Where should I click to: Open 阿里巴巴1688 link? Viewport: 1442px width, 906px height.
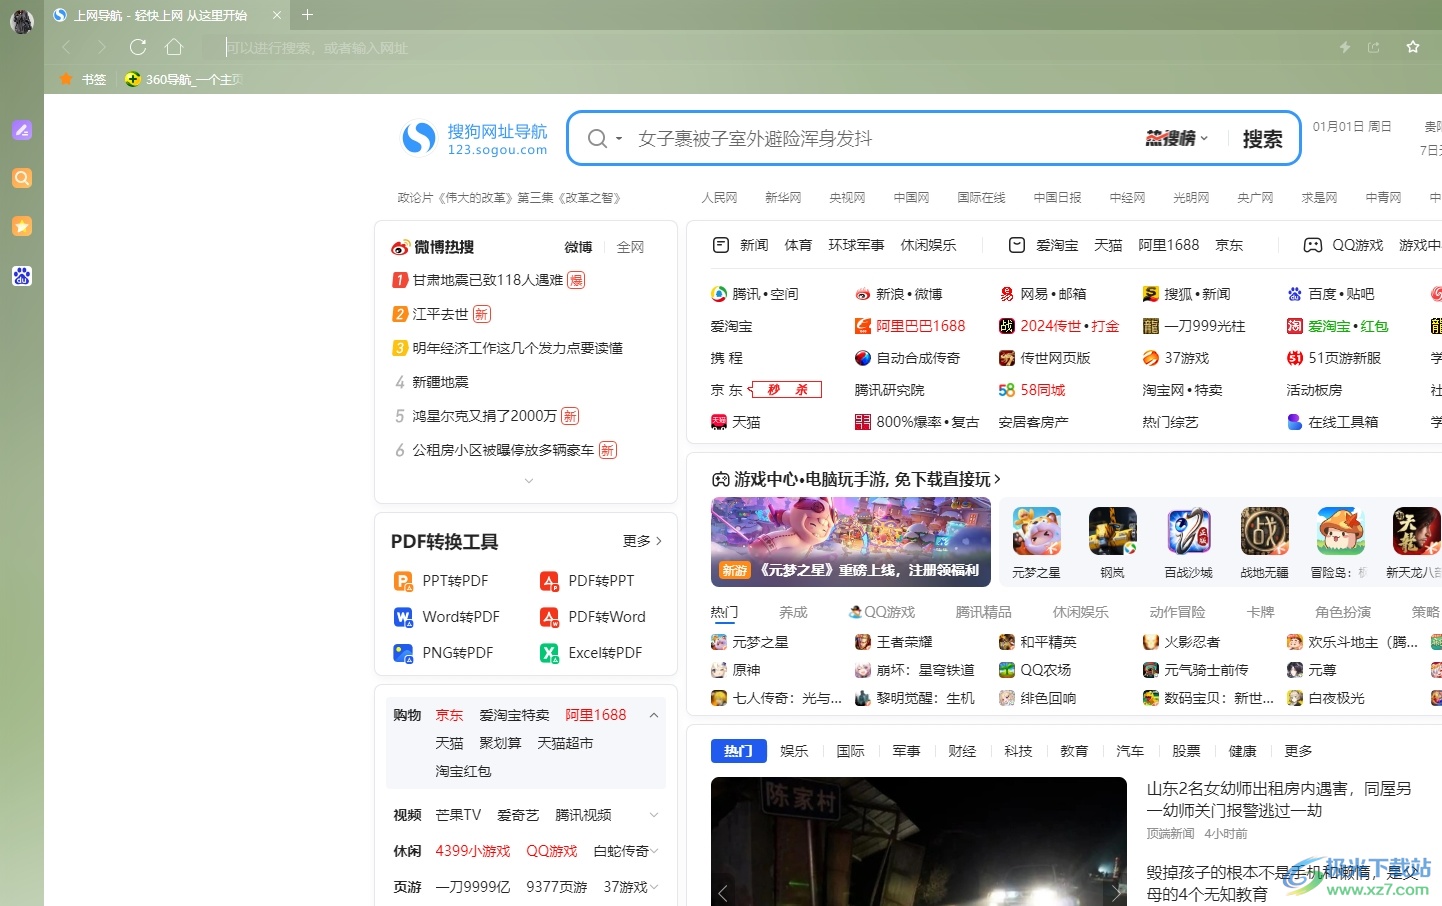pos(910,326)
